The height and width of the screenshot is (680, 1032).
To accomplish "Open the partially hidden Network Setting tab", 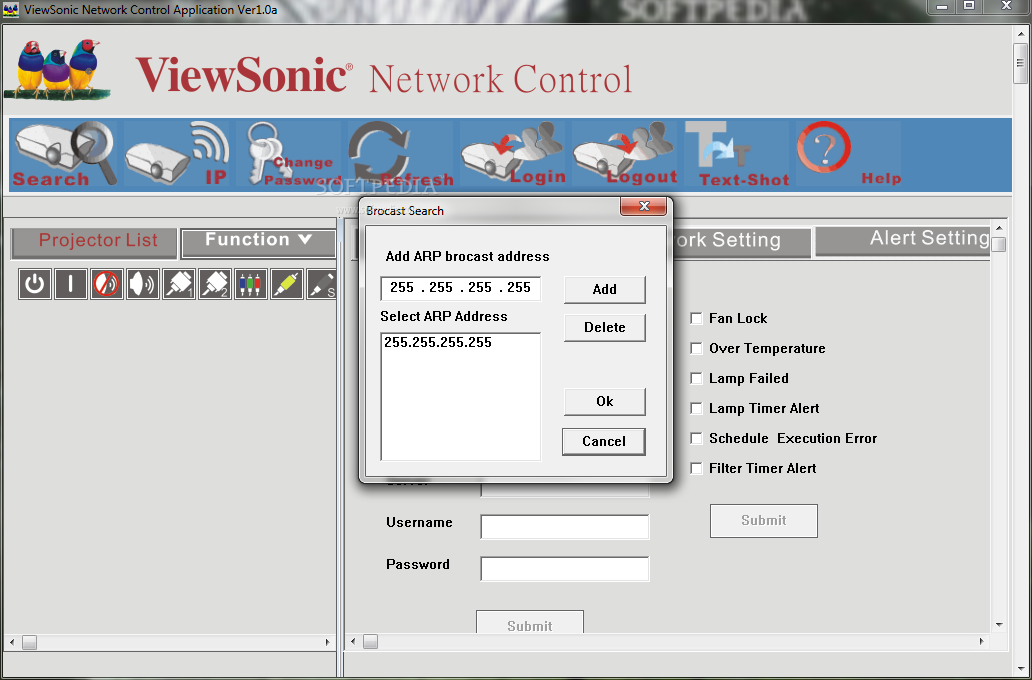I will pos(741,242).
